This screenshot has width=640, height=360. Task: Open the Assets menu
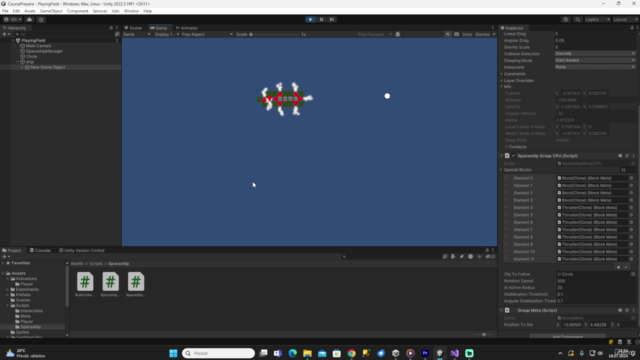[30, 11]
